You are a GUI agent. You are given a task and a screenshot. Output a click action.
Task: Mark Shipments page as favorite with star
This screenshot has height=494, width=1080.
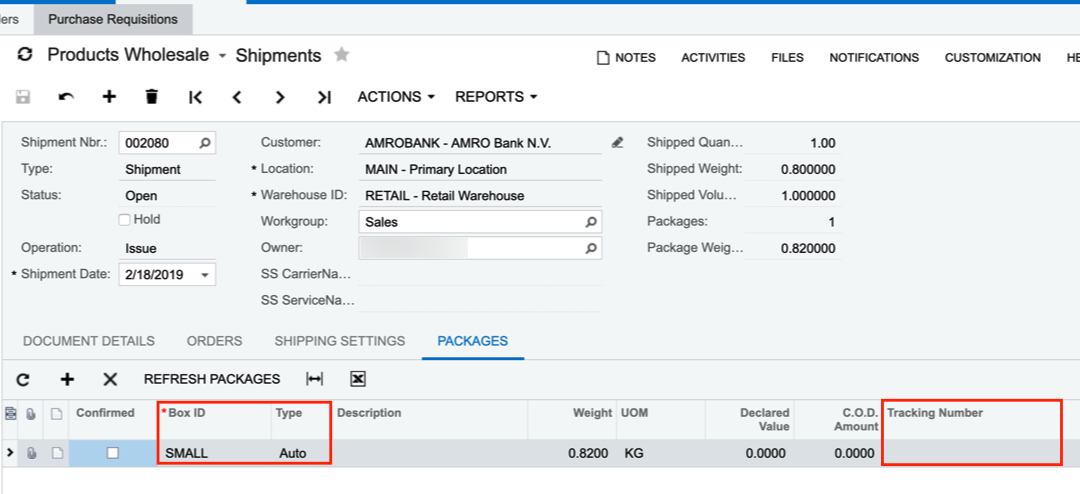342,55
